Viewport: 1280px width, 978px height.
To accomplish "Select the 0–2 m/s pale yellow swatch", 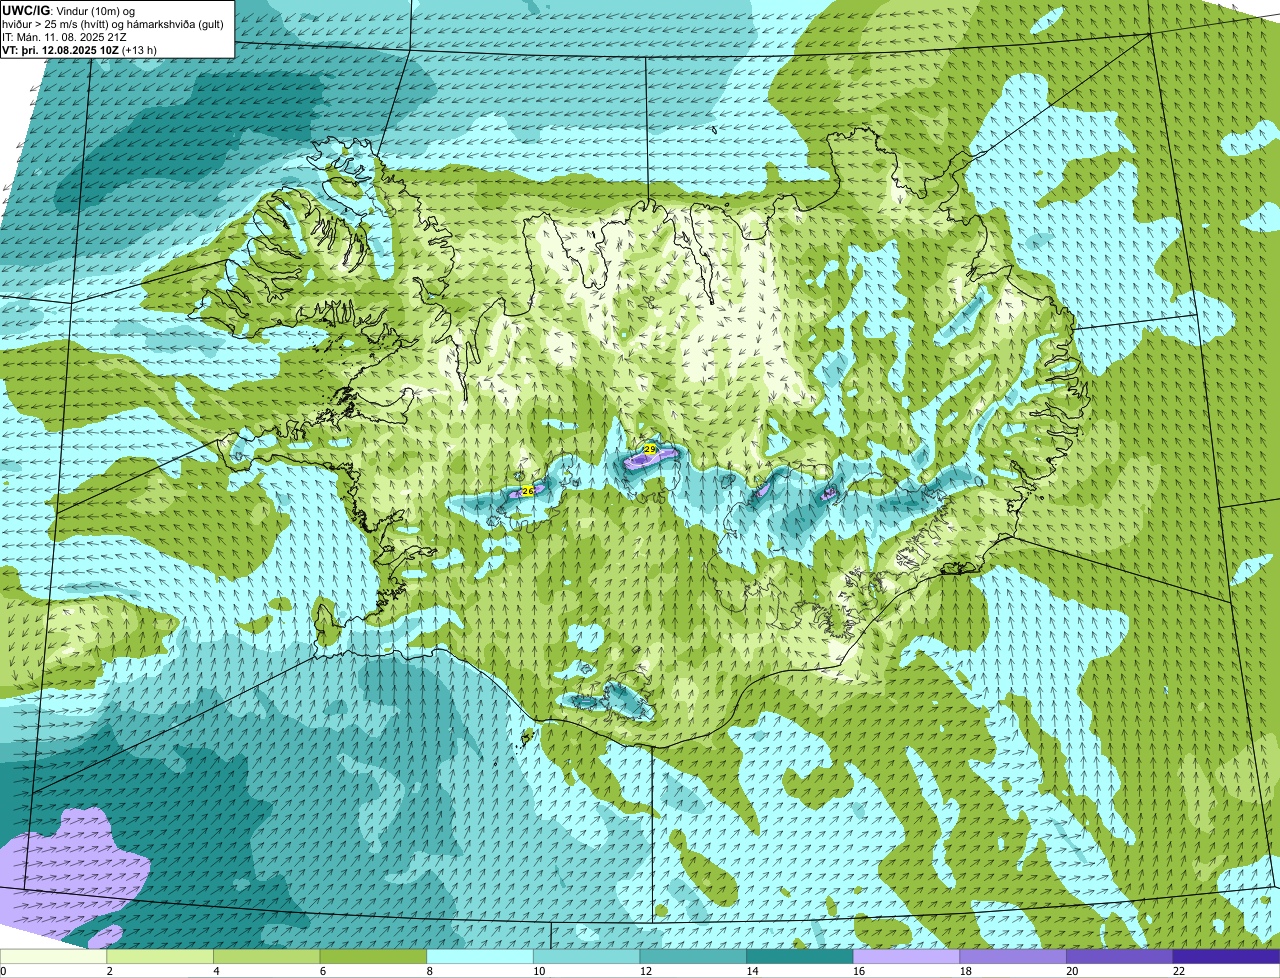I will click(x=54, y=957).
